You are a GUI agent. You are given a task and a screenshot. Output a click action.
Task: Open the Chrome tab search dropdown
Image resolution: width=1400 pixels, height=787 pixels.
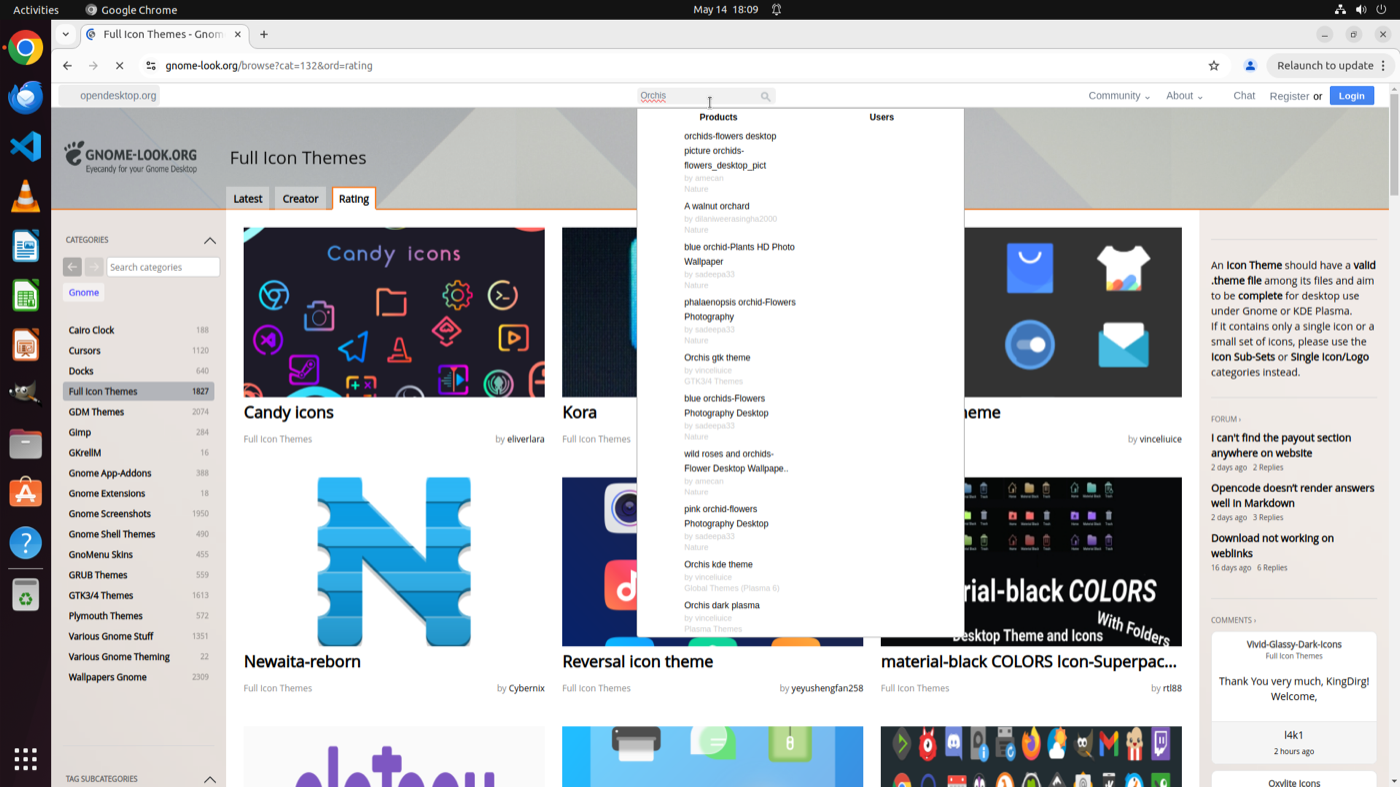pos(66,34)
